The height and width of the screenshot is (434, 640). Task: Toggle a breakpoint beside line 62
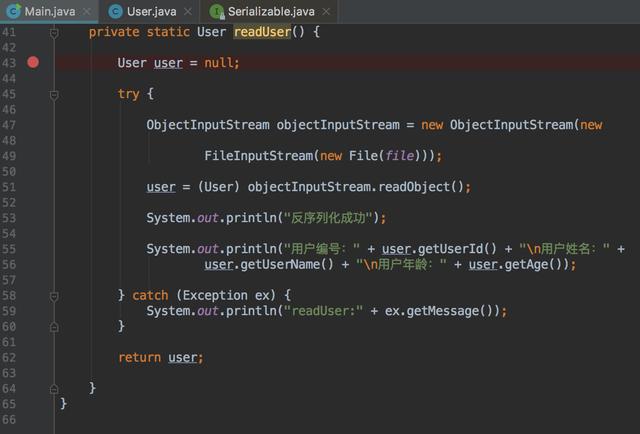33,357
